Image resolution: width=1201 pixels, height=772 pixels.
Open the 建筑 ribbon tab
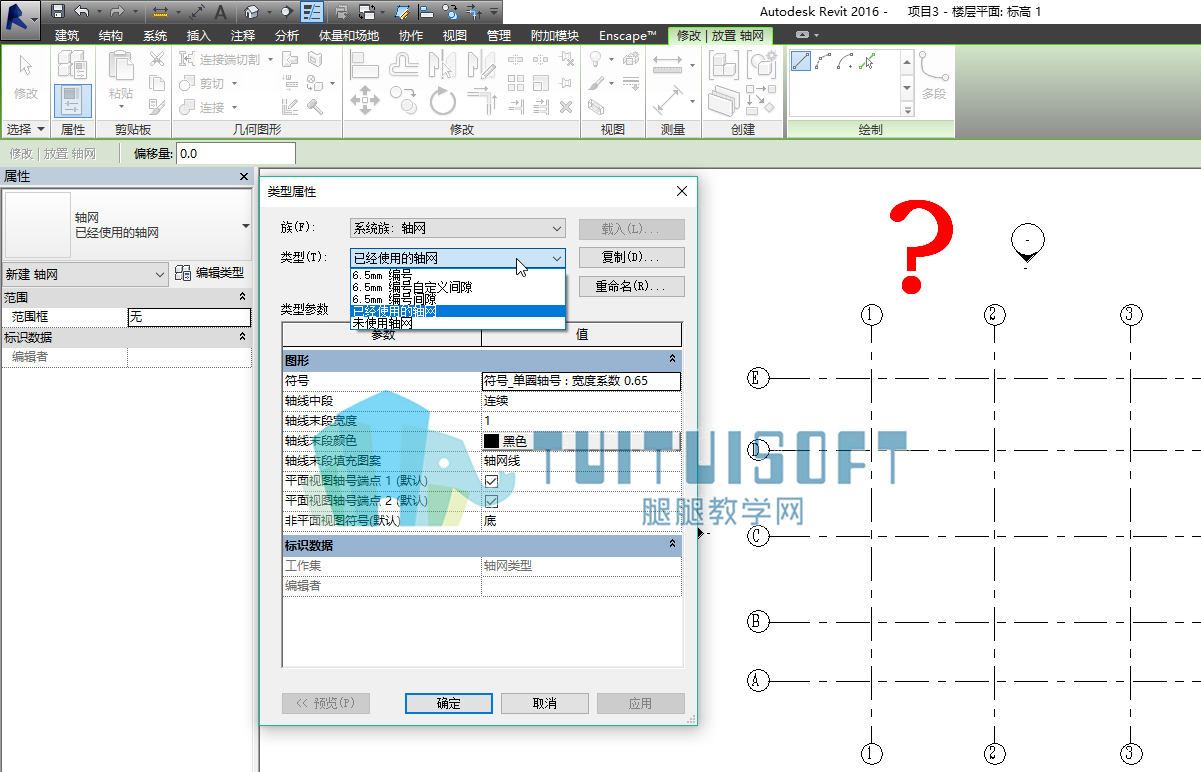(67, 36)
